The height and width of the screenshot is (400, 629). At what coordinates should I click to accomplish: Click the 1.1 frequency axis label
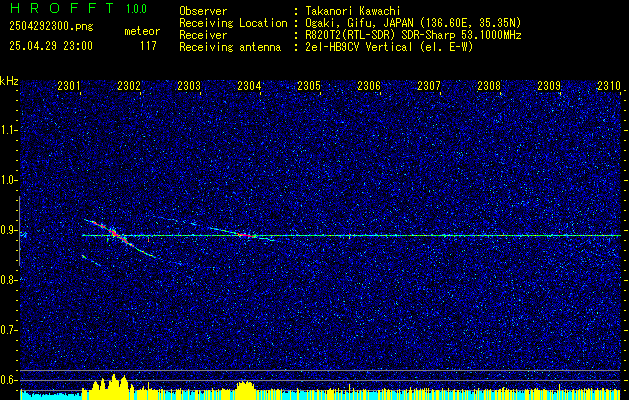(x=8, y=130)
